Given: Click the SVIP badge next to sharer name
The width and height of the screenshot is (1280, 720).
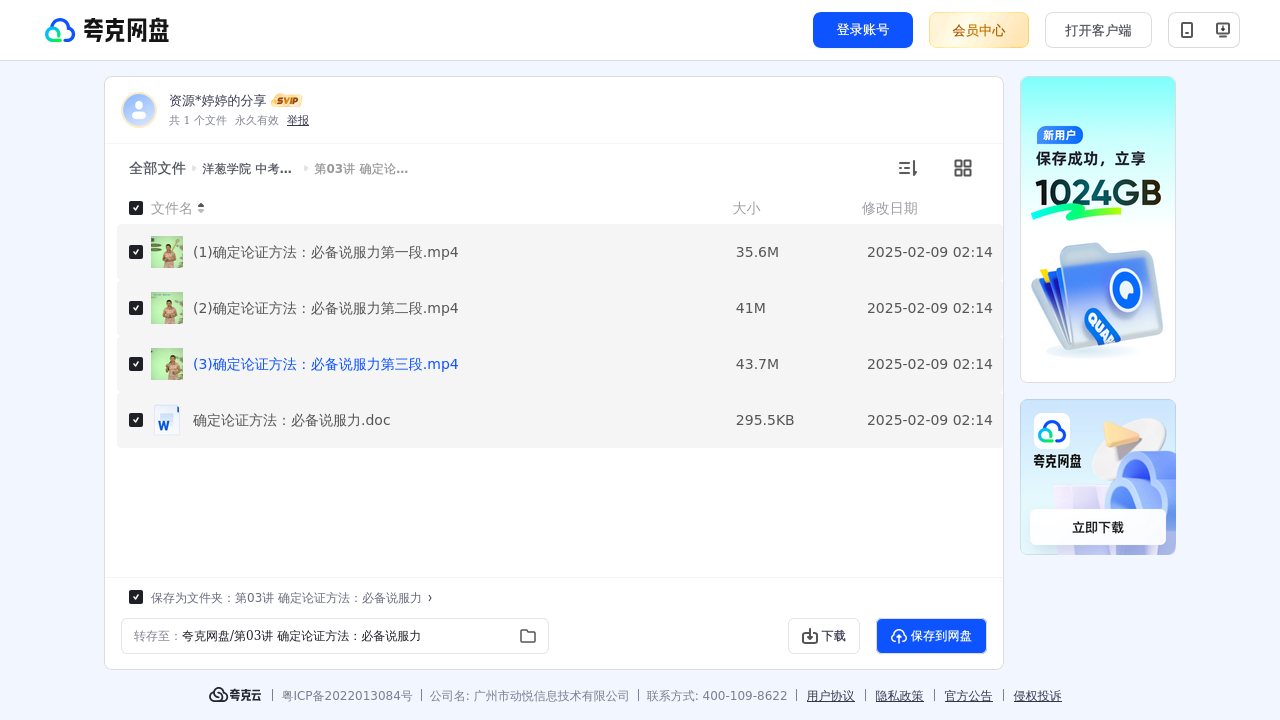Looking at the screenshot, I should pyautogui.click(x=287, y=101).
